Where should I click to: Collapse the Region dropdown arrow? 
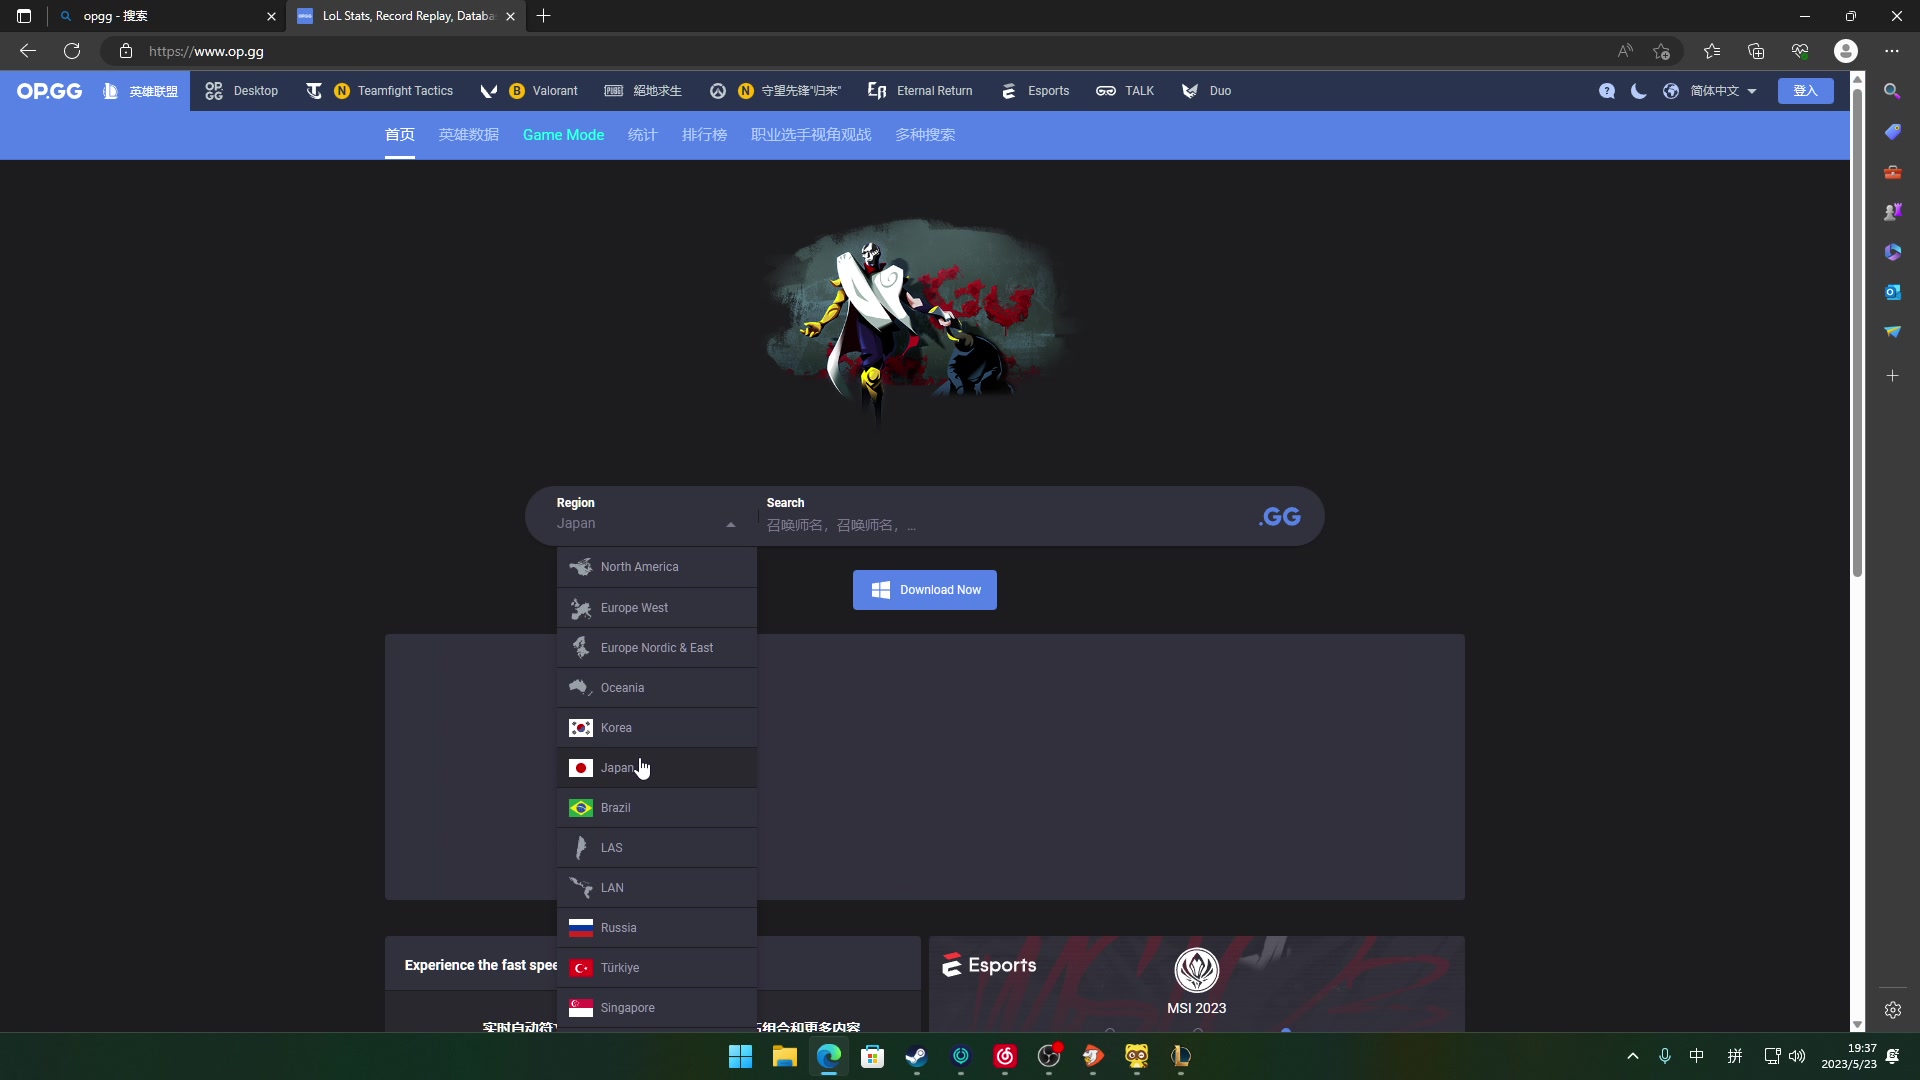click(731, 524)
